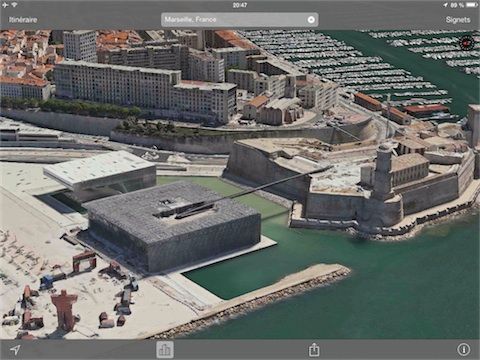The width and height of the screenshot is (480, 360).
Task: Center map on current location arrow
Action: (15, 350)
